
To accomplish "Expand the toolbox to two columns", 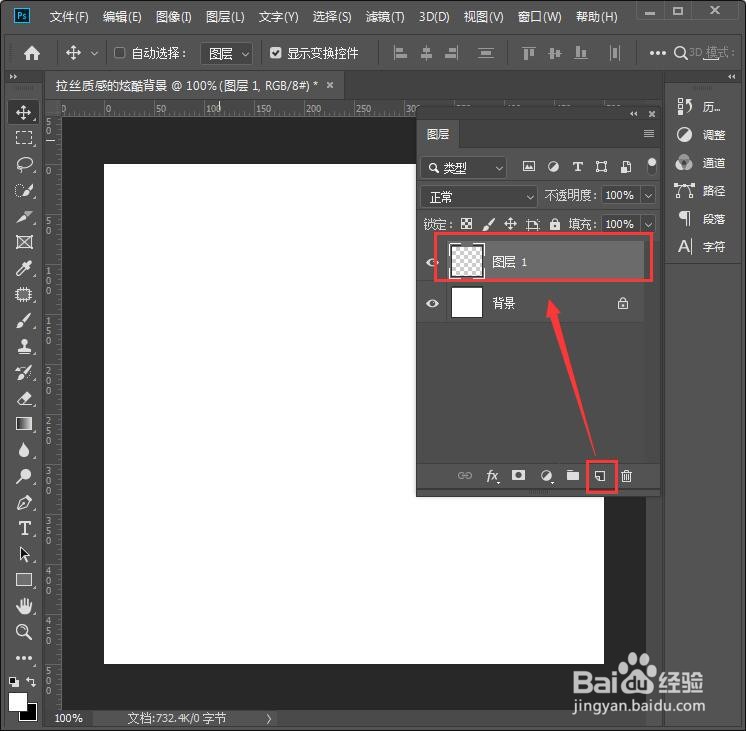I will tap(13, 76).
